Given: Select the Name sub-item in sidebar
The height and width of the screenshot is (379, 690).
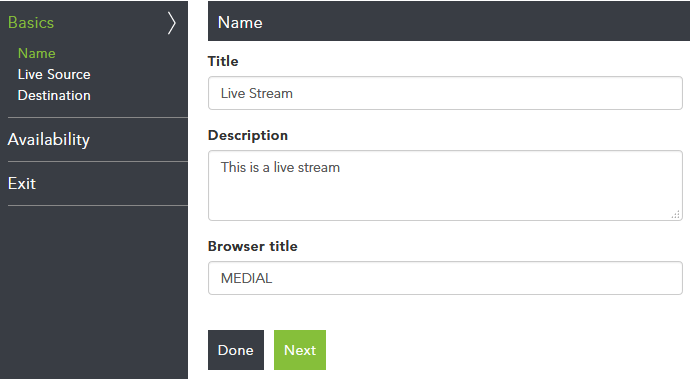Looking at the screenshot, I should coord(37,53).
